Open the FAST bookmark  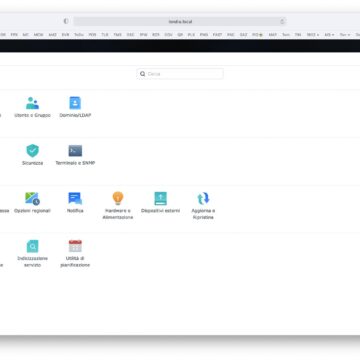pos(217,35)
